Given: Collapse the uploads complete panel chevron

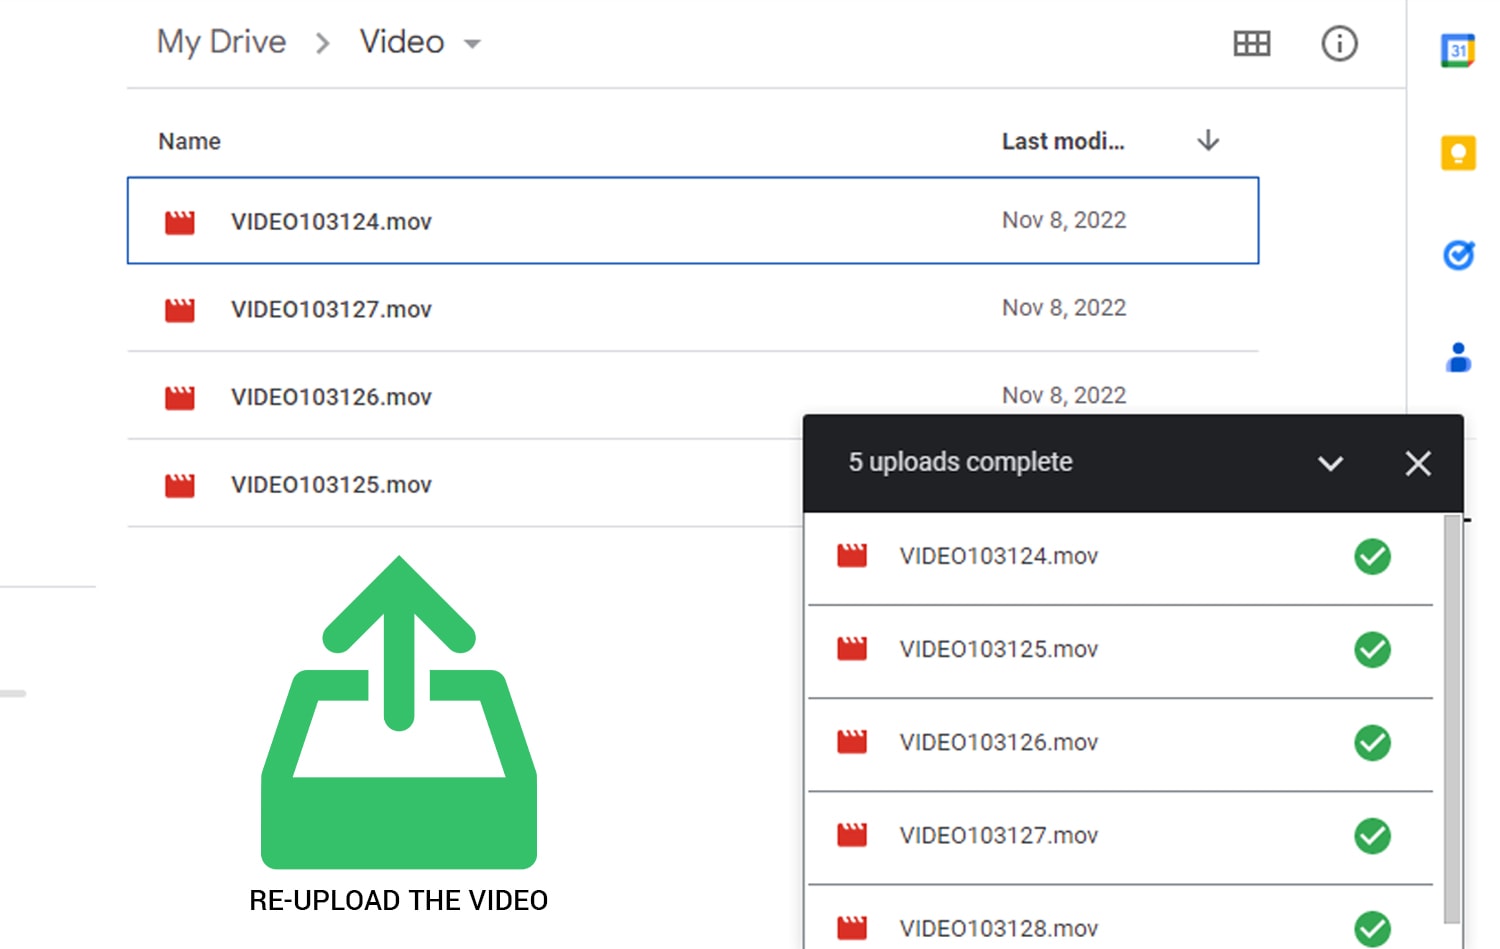Looking at the screenshot, I should tap(1330, 463).
